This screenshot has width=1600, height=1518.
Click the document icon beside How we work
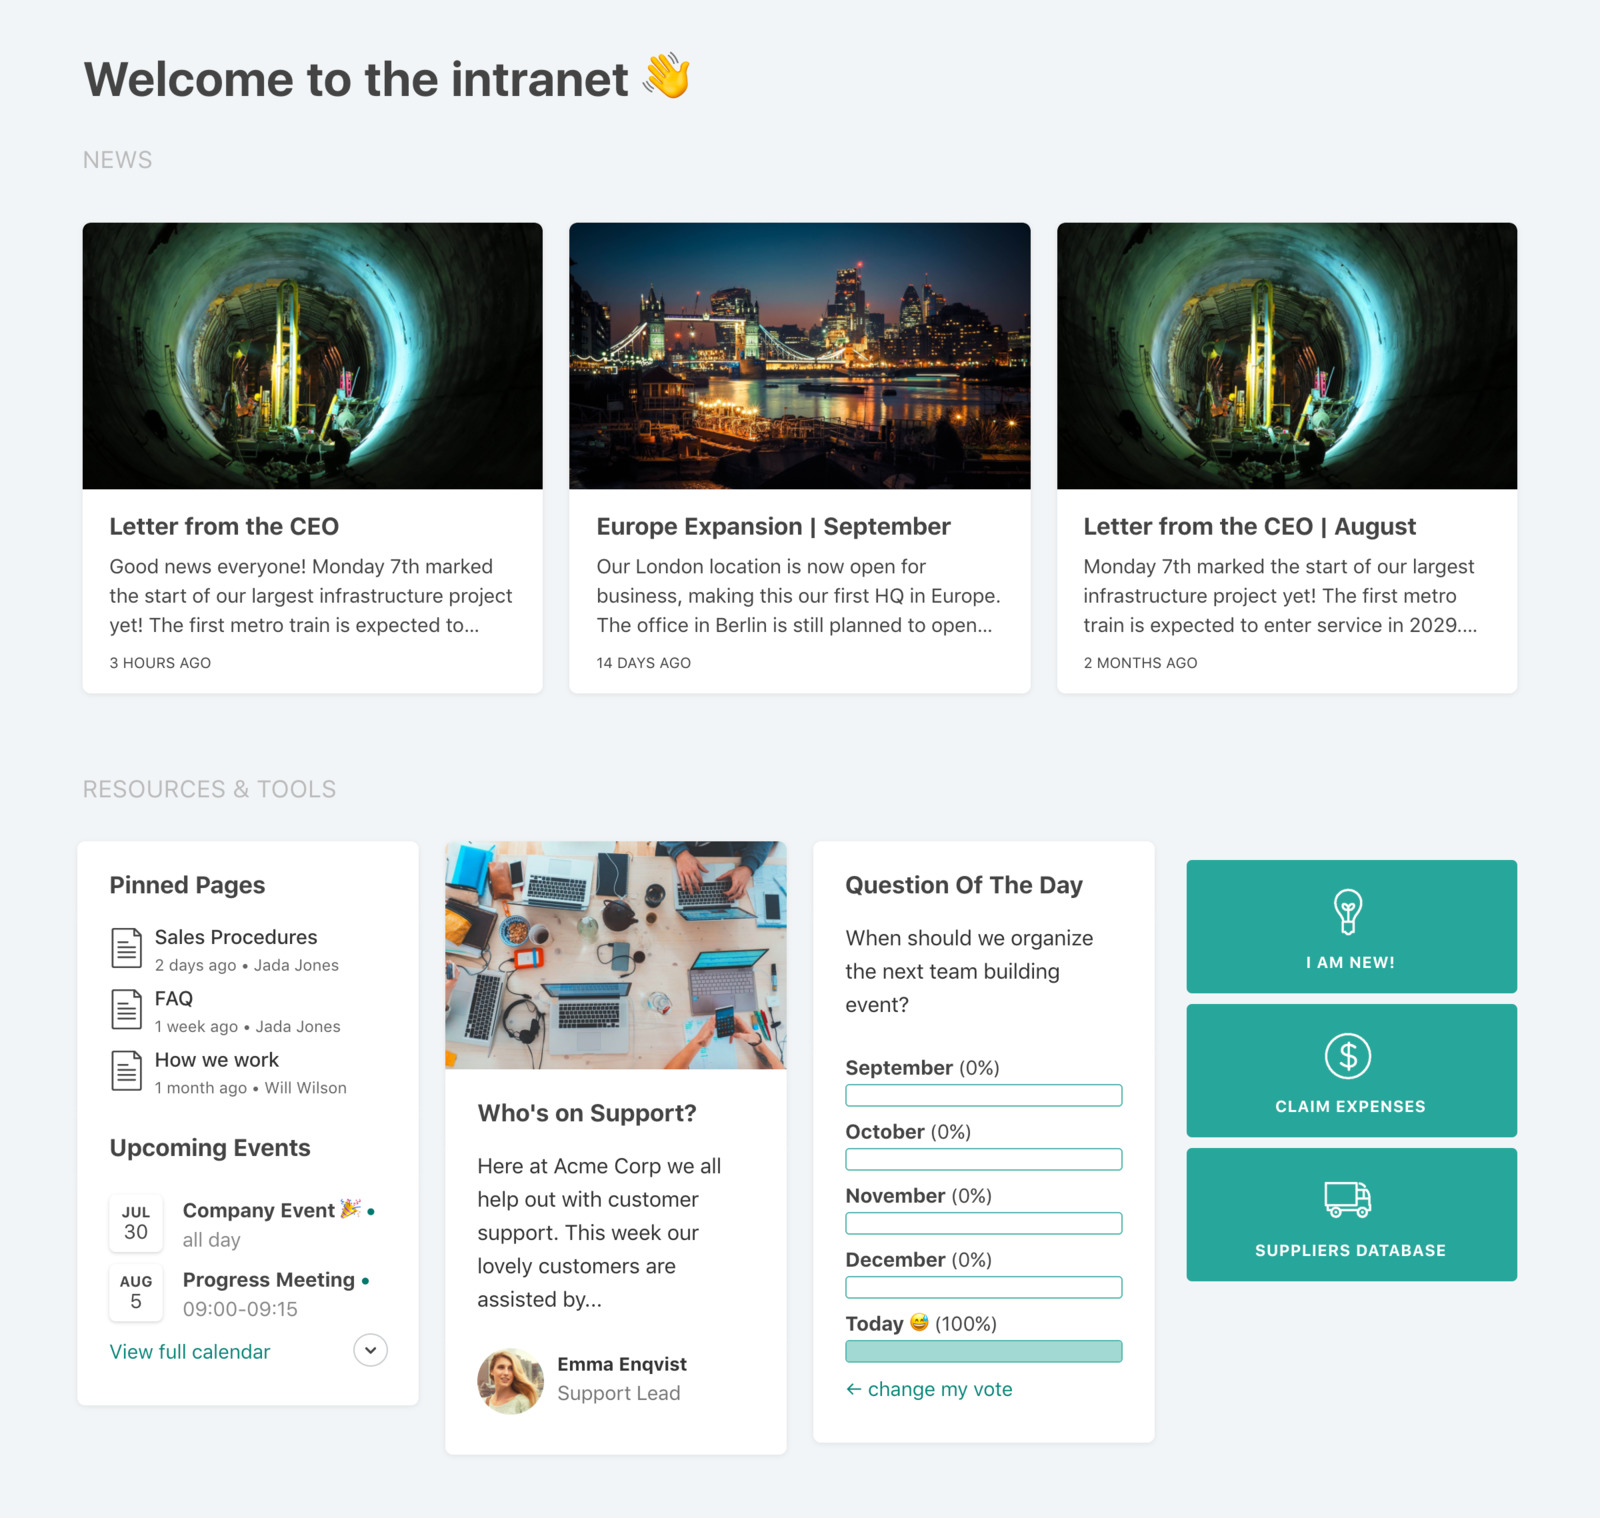(x=126, y=1070)
